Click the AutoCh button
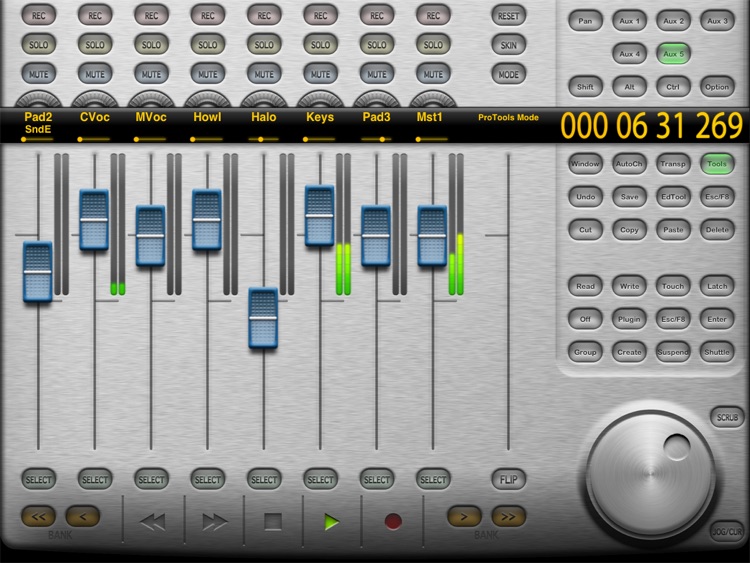 (x=629, y=164)
